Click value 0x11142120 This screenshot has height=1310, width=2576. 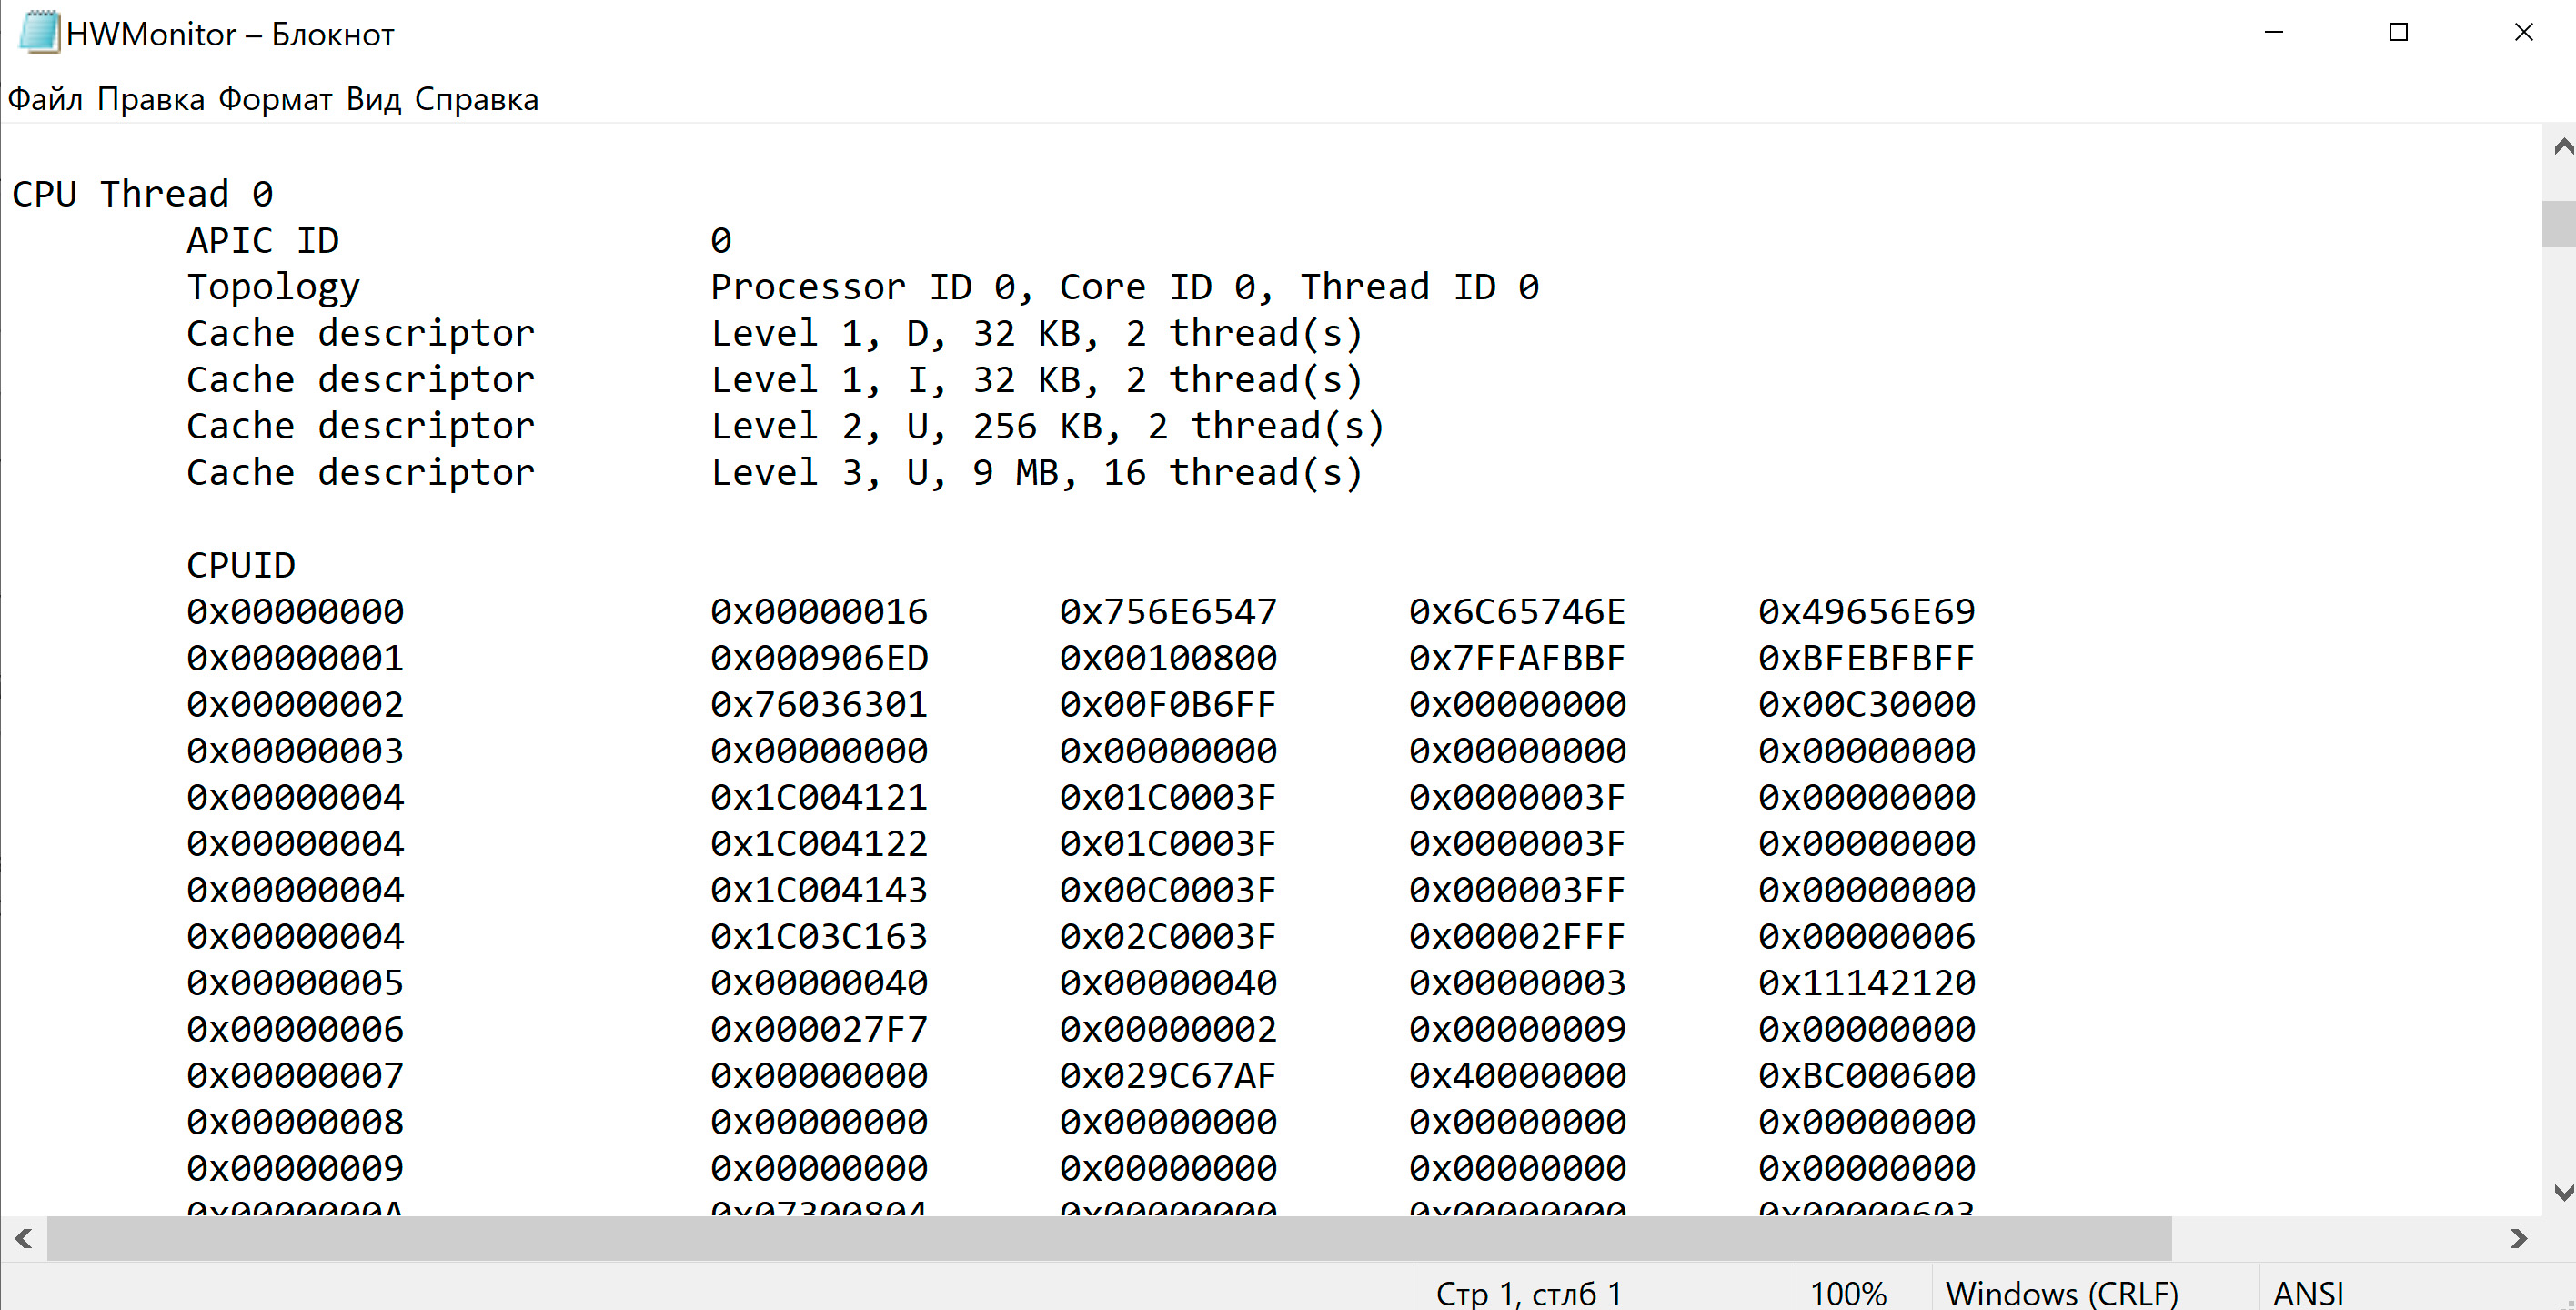(x=1867, y=983)
